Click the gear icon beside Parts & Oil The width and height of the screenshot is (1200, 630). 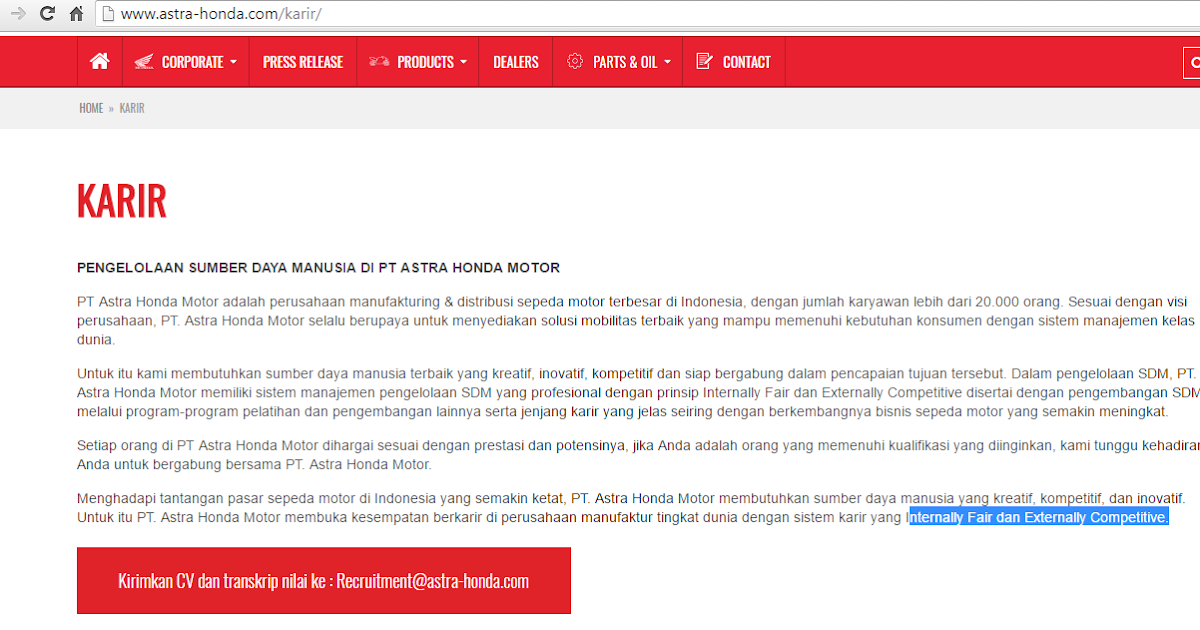575,62
